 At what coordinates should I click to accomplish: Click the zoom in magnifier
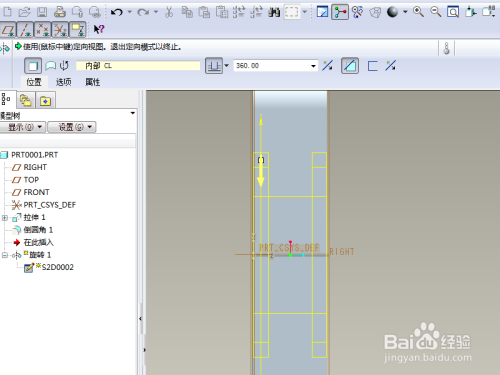click(418, 12)
